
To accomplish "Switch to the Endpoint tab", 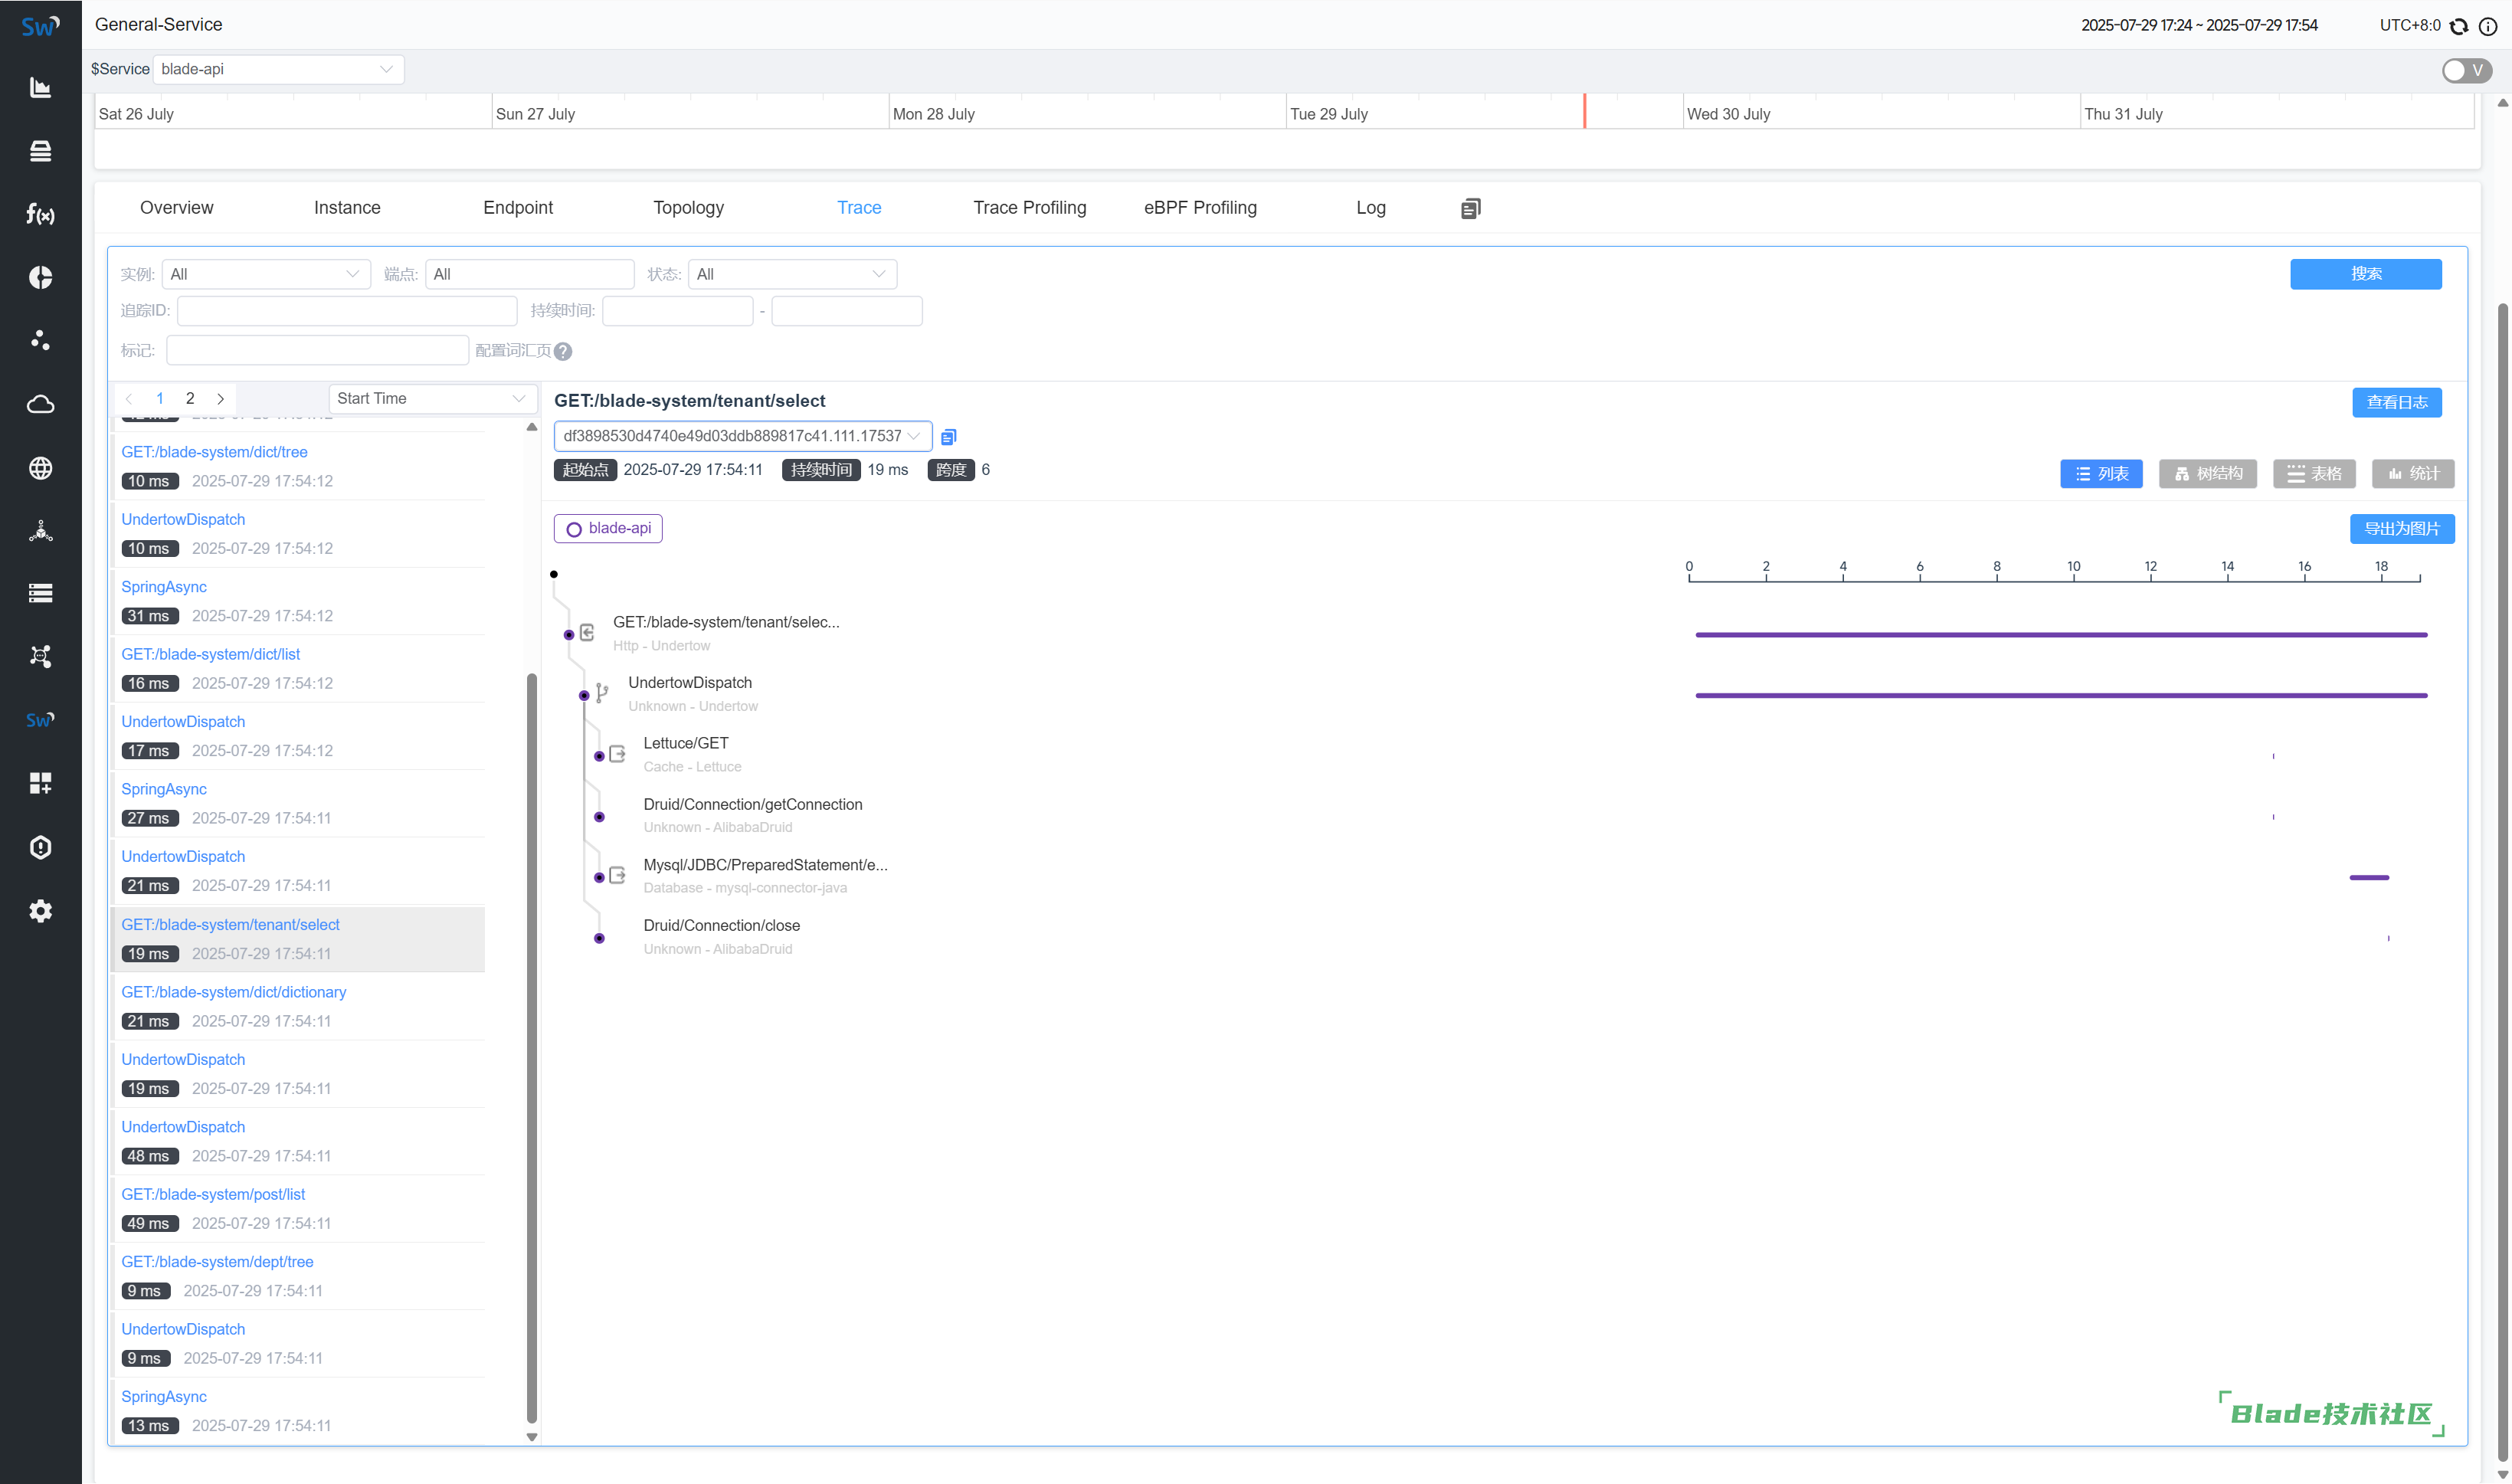I will pos(518,208).
